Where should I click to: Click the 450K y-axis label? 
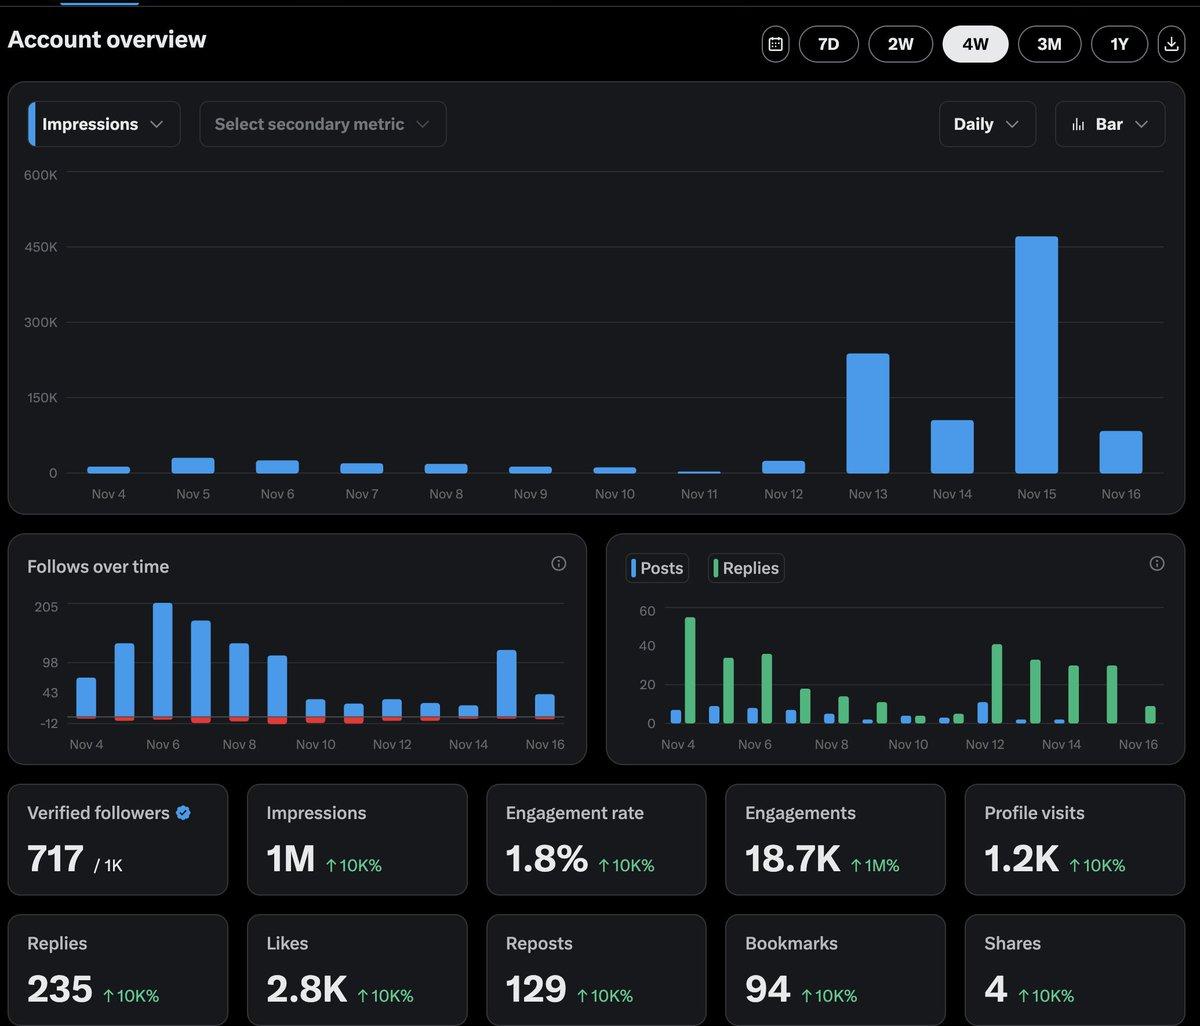click(x=41, y=247)
